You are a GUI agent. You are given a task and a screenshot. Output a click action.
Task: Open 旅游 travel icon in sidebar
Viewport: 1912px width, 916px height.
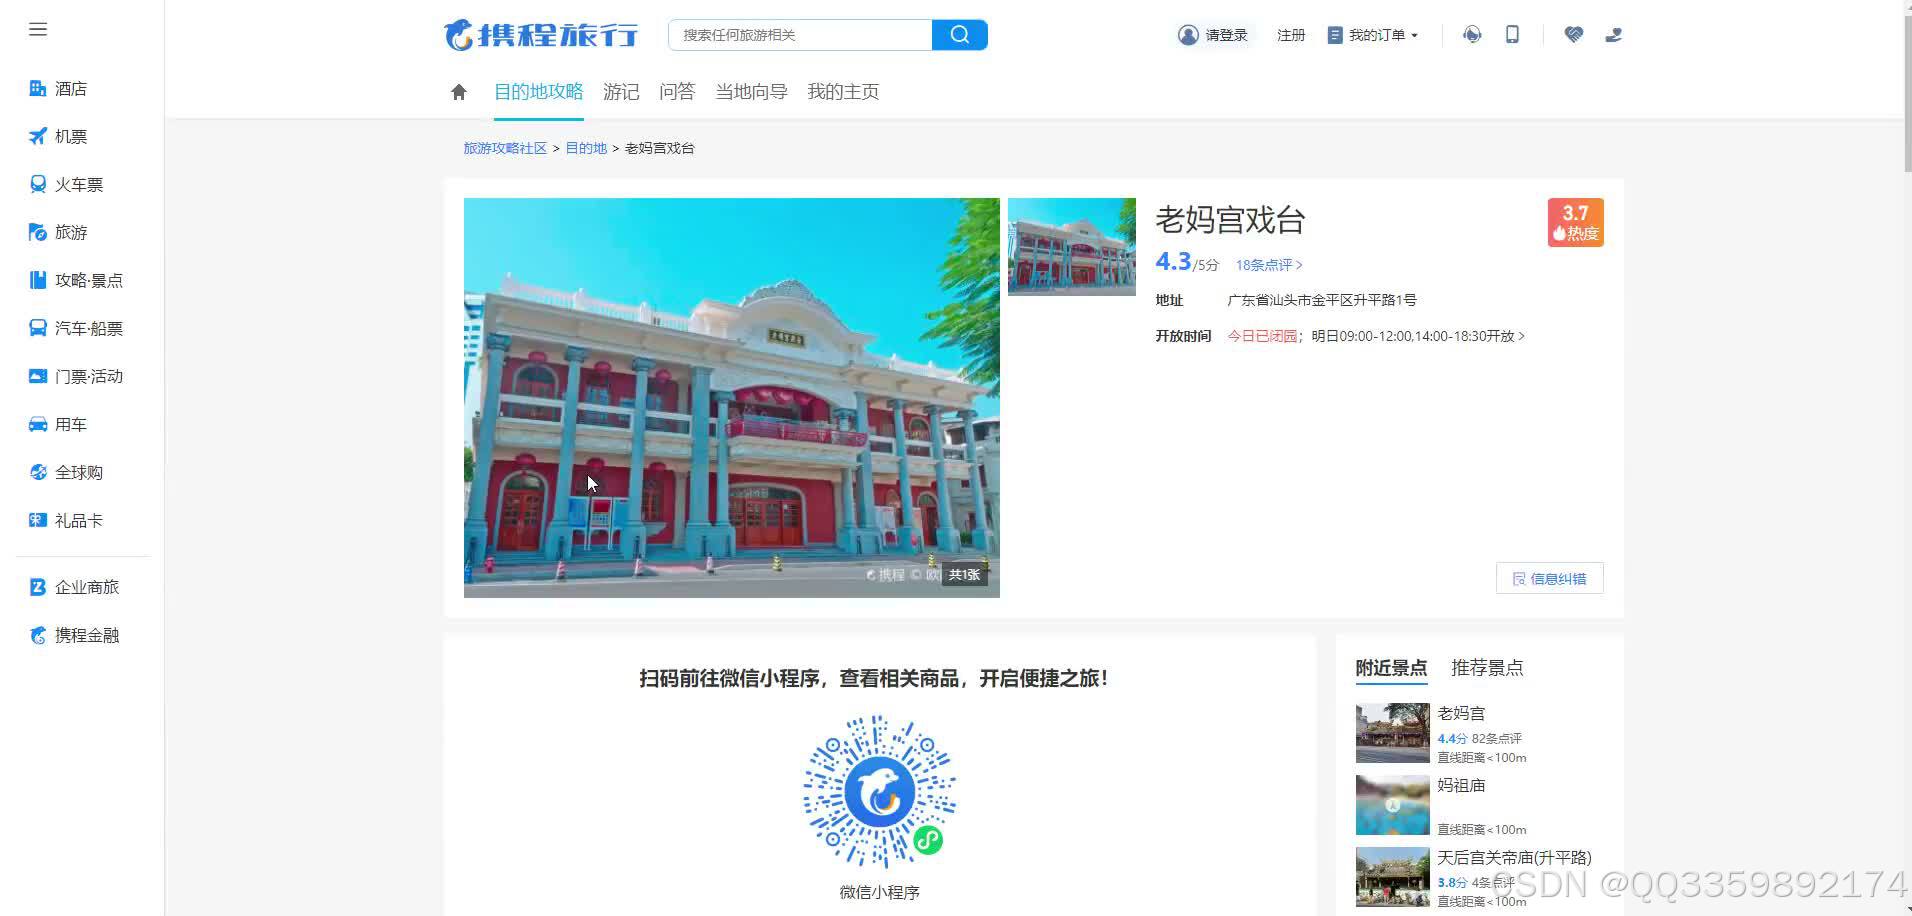[x=38, y=233]
